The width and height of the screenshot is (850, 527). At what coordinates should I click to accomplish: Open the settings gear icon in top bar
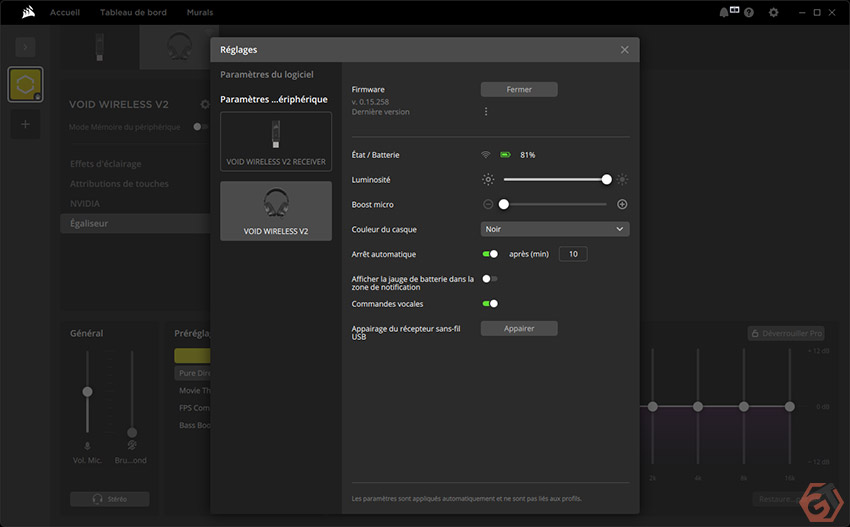(x=773, y=12)
